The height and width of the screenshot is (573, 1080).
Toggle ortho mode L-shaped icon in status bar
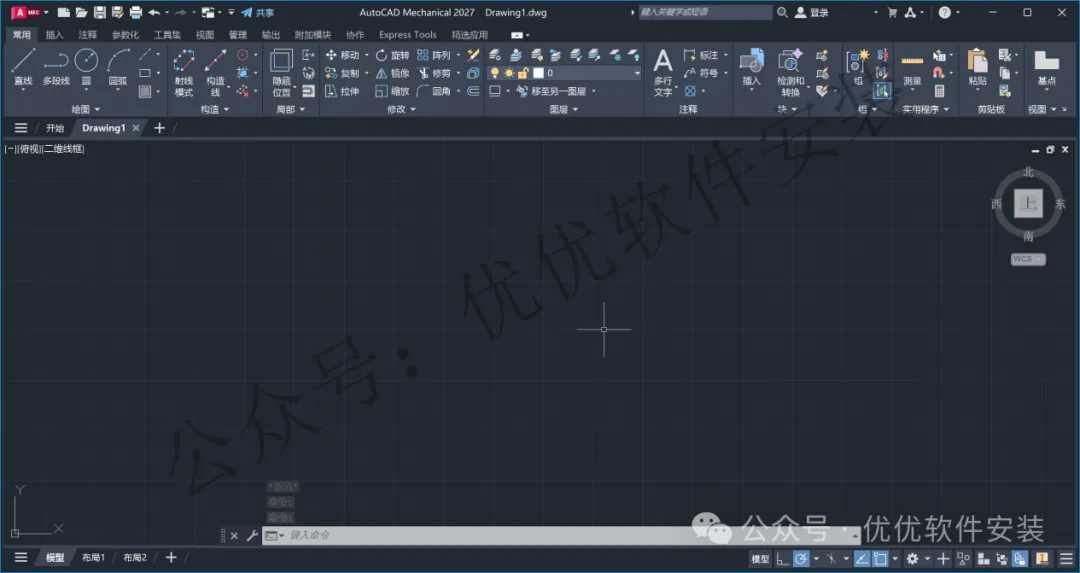click(x=782, y=559)
